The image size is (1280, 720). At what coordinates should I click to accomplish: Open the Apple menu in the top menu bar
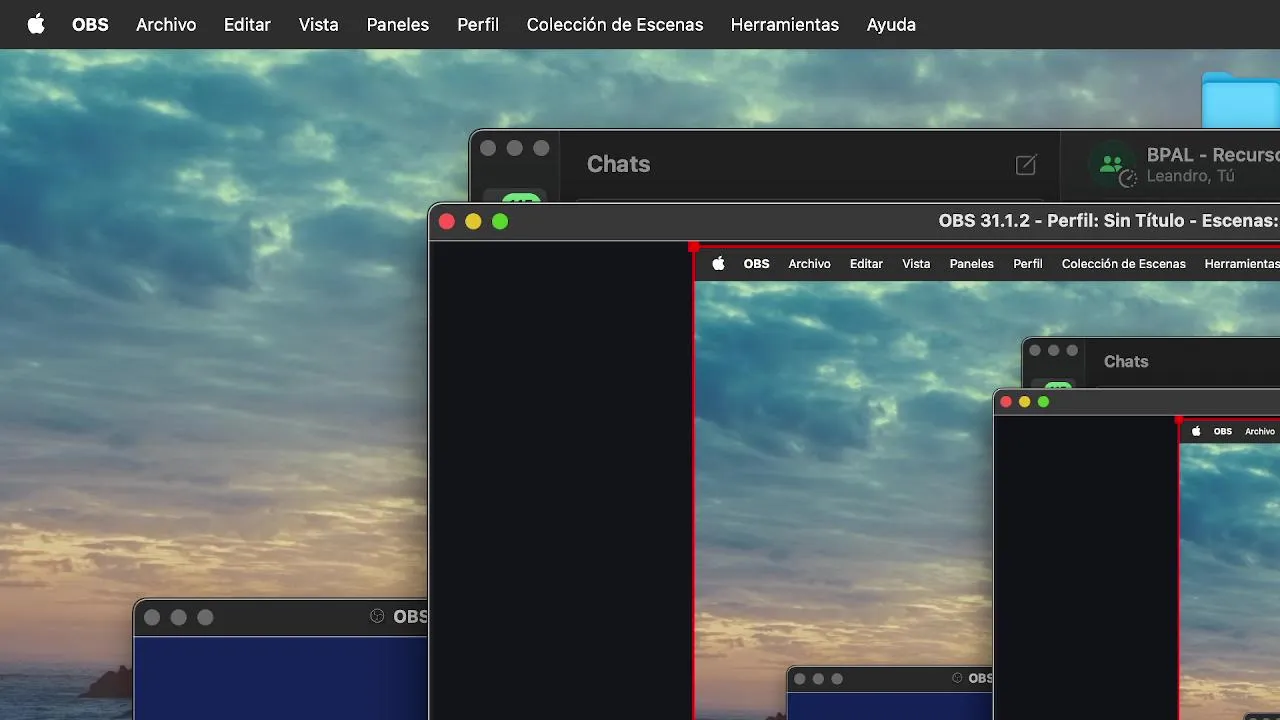36,24
